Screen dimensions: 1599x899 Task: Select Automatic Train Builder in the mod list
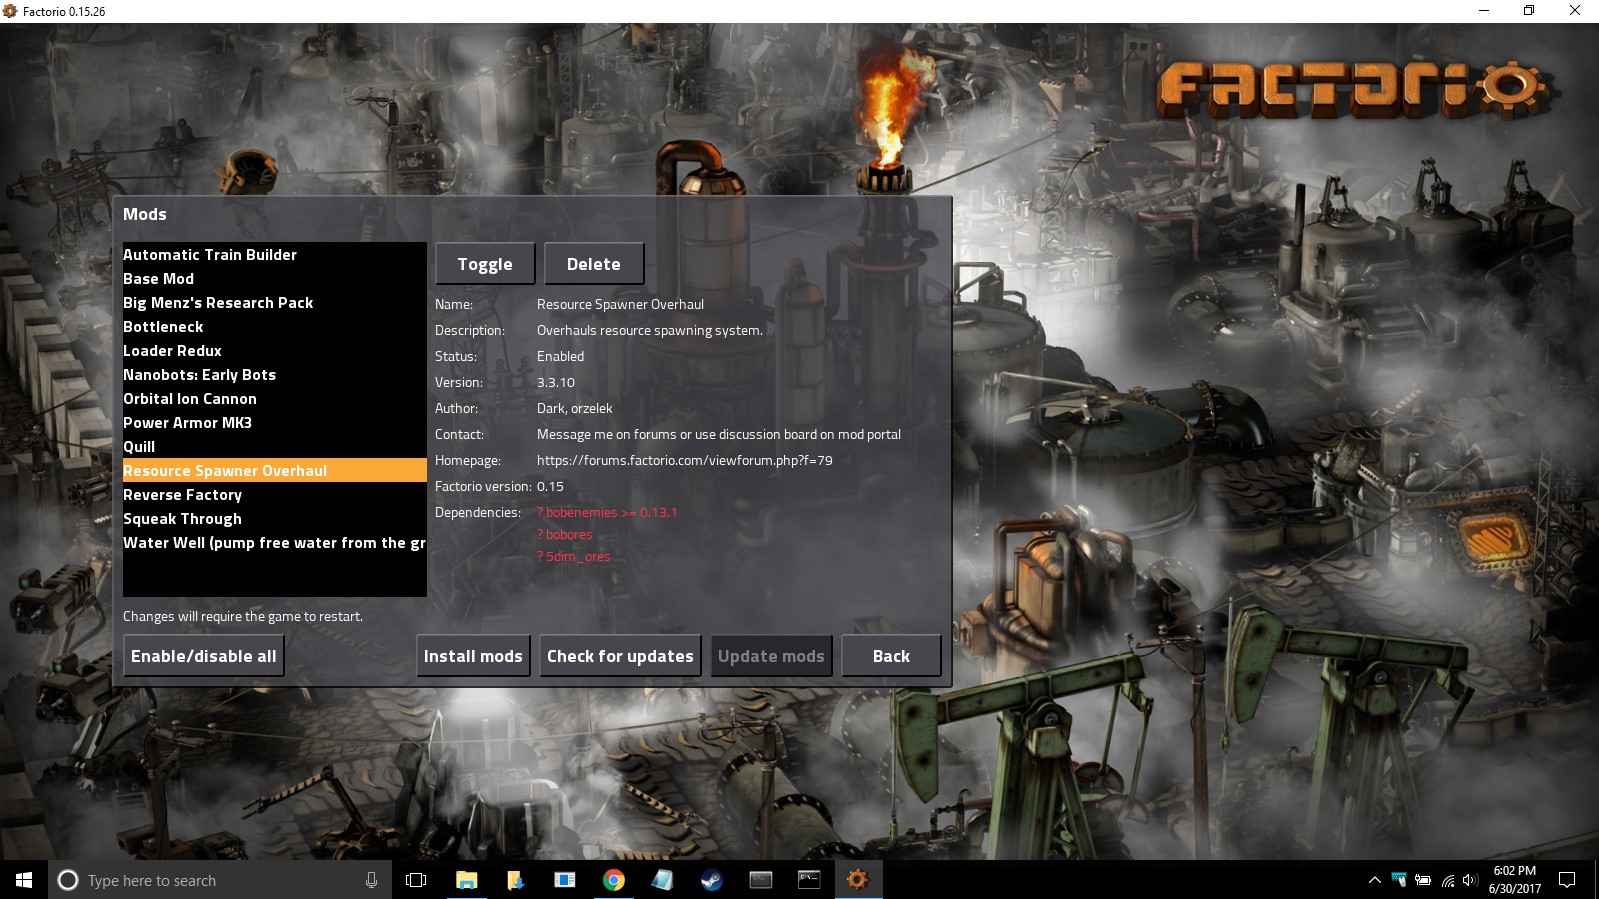(x=275, y=254)
